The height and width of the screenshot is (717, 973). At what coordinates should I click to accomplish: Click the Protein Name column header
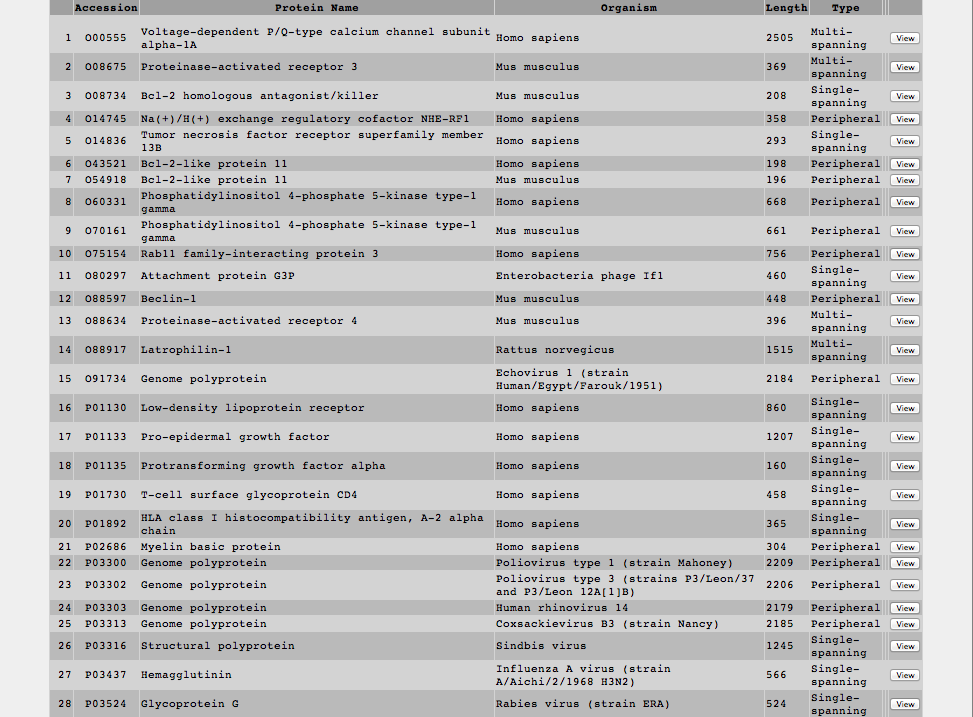(x=316, y=8)
